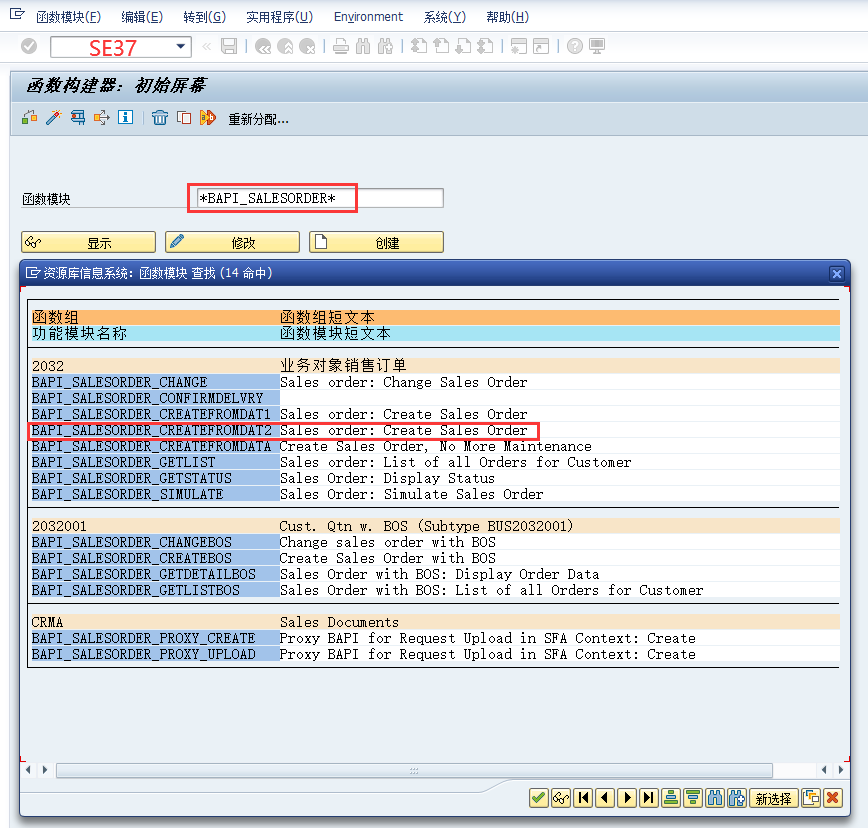Close the 资源库信息系统 search results dialog
The width and height of the screenshot is (868, 828).
(836, 273)
